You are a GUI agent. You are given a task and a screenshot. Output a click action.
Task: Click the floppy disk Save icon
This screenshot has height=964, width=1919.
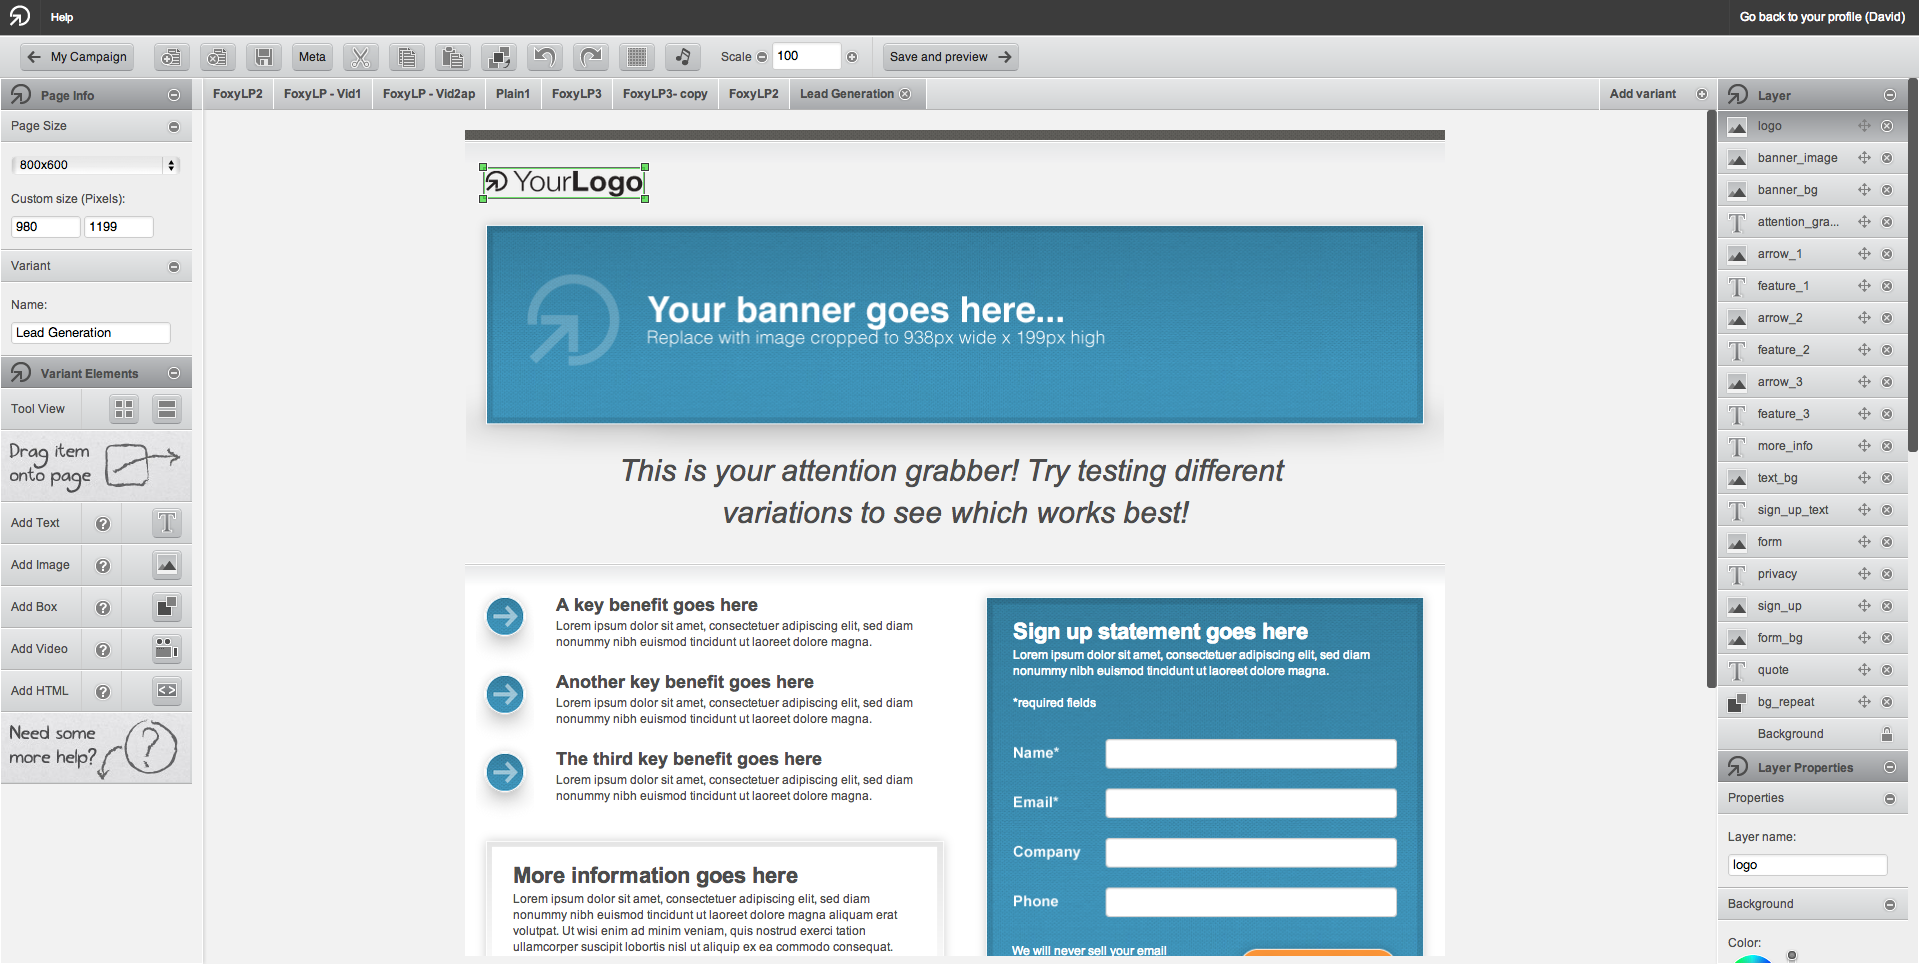pos(264,57)
